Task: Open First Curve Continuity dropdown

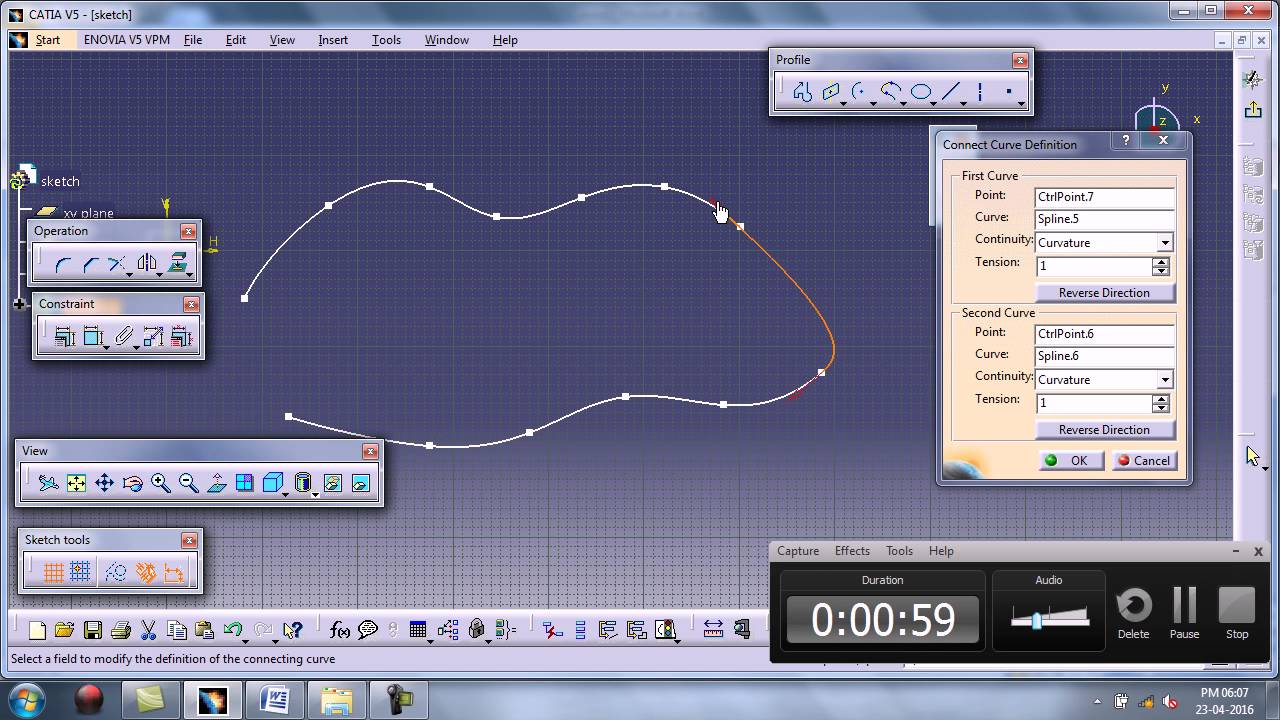Action: (x=1164, y=243)
